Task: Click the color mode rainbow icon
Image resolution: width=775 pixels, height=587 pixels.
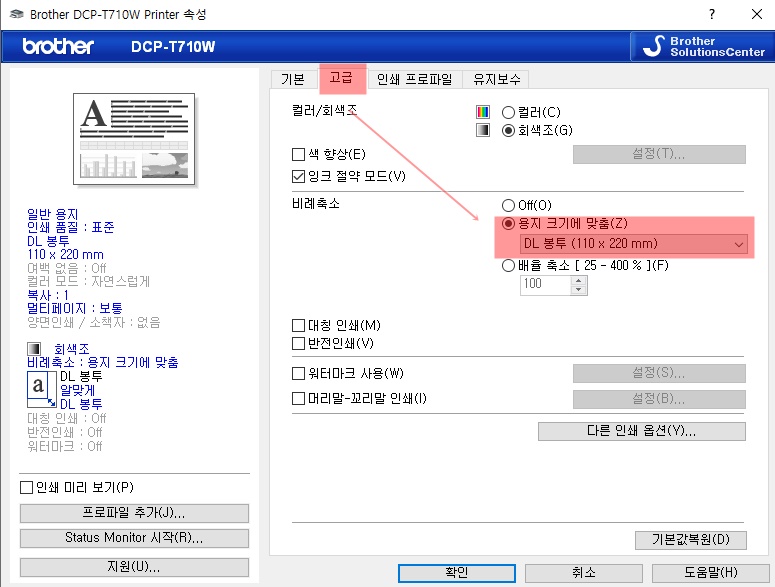Action: [x=483, y=112]
